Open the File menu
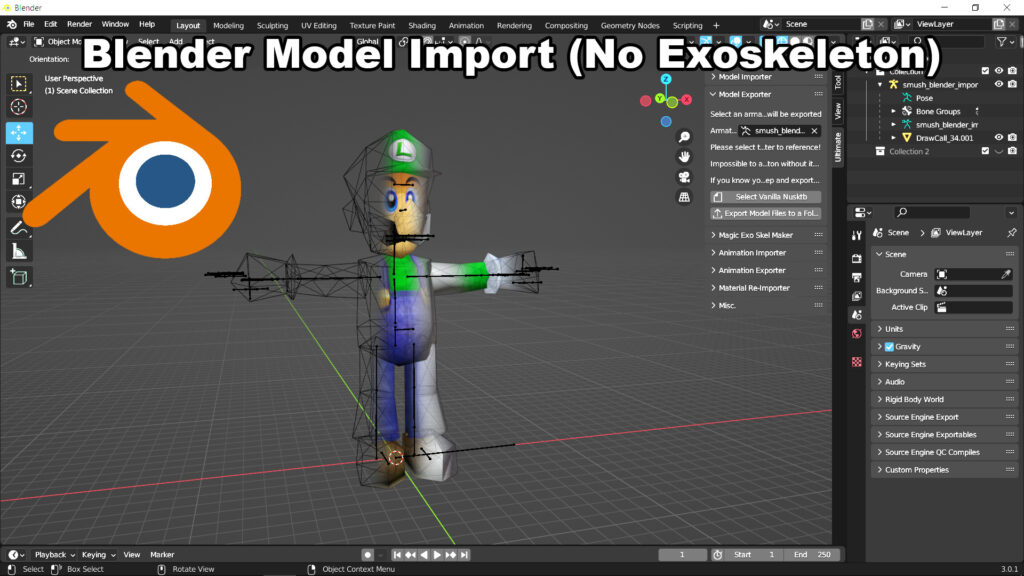Image resolution: width=1024 pixels, height=576 pixels. tap(29, 24)
